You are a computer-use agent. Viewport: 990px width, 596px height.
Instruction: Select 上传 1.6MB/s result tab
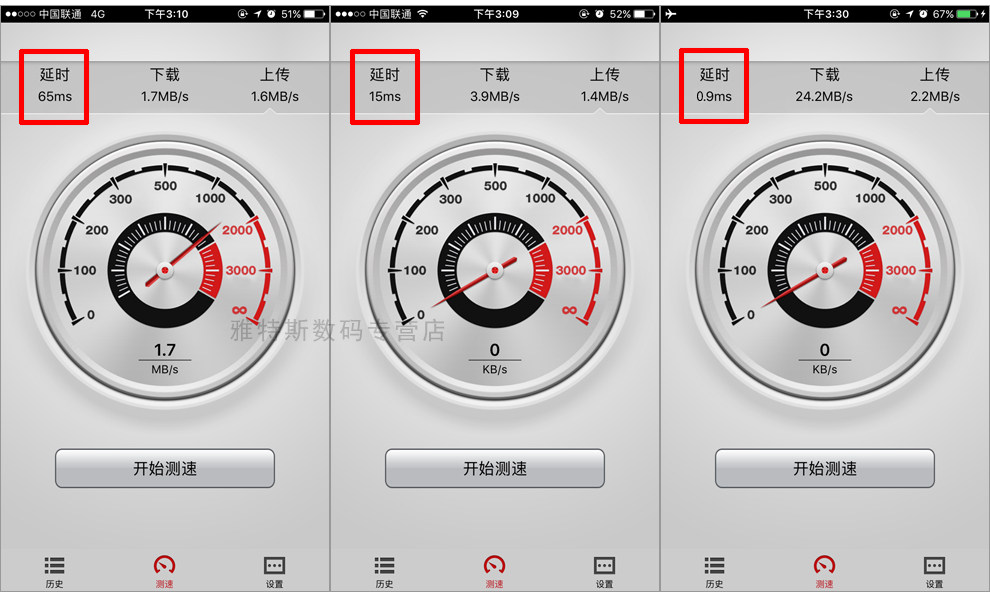point(275,85)
